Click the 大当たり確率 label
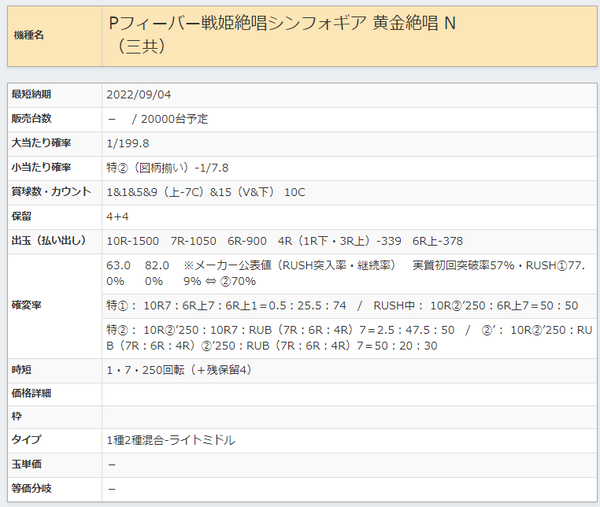 click(x=41, y=143)
